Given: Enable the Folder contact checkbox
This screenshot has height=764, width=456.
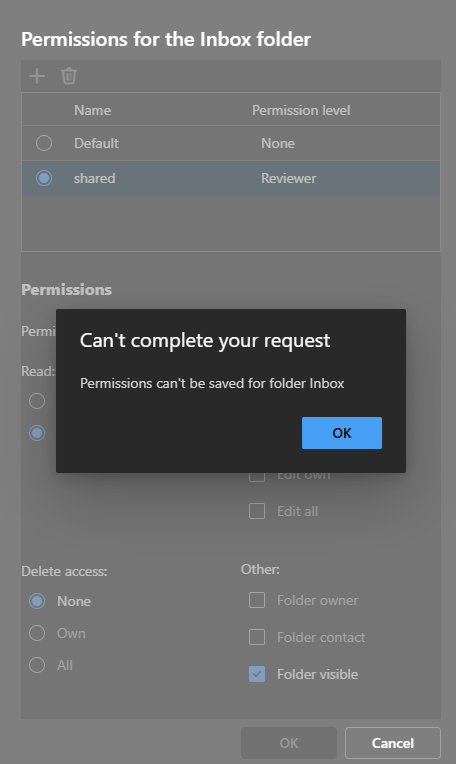Looking at the screenshot, I should tap(257, 637).
